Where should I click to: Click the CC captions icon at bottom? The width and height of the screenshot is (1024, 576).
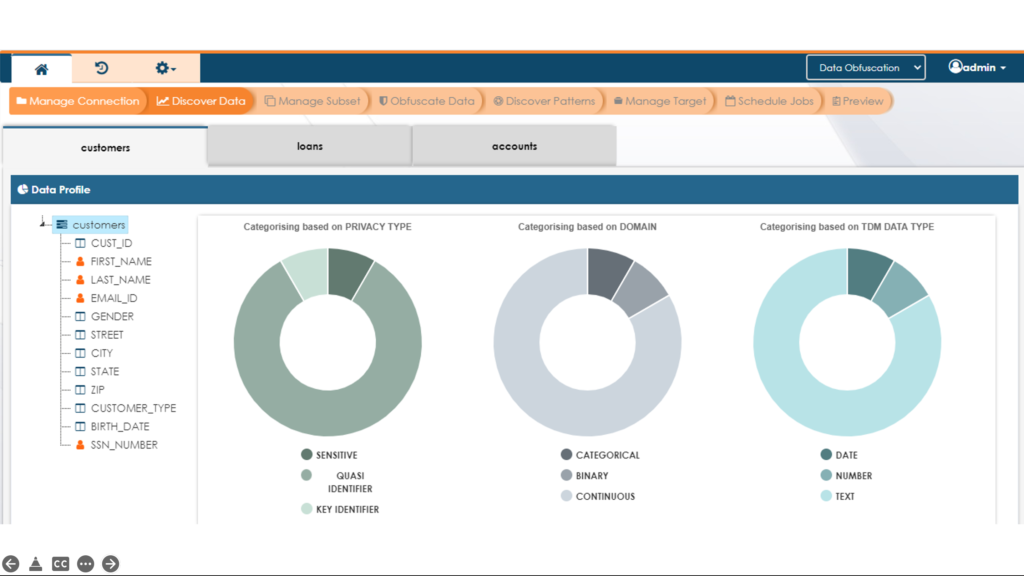point(60,563)
